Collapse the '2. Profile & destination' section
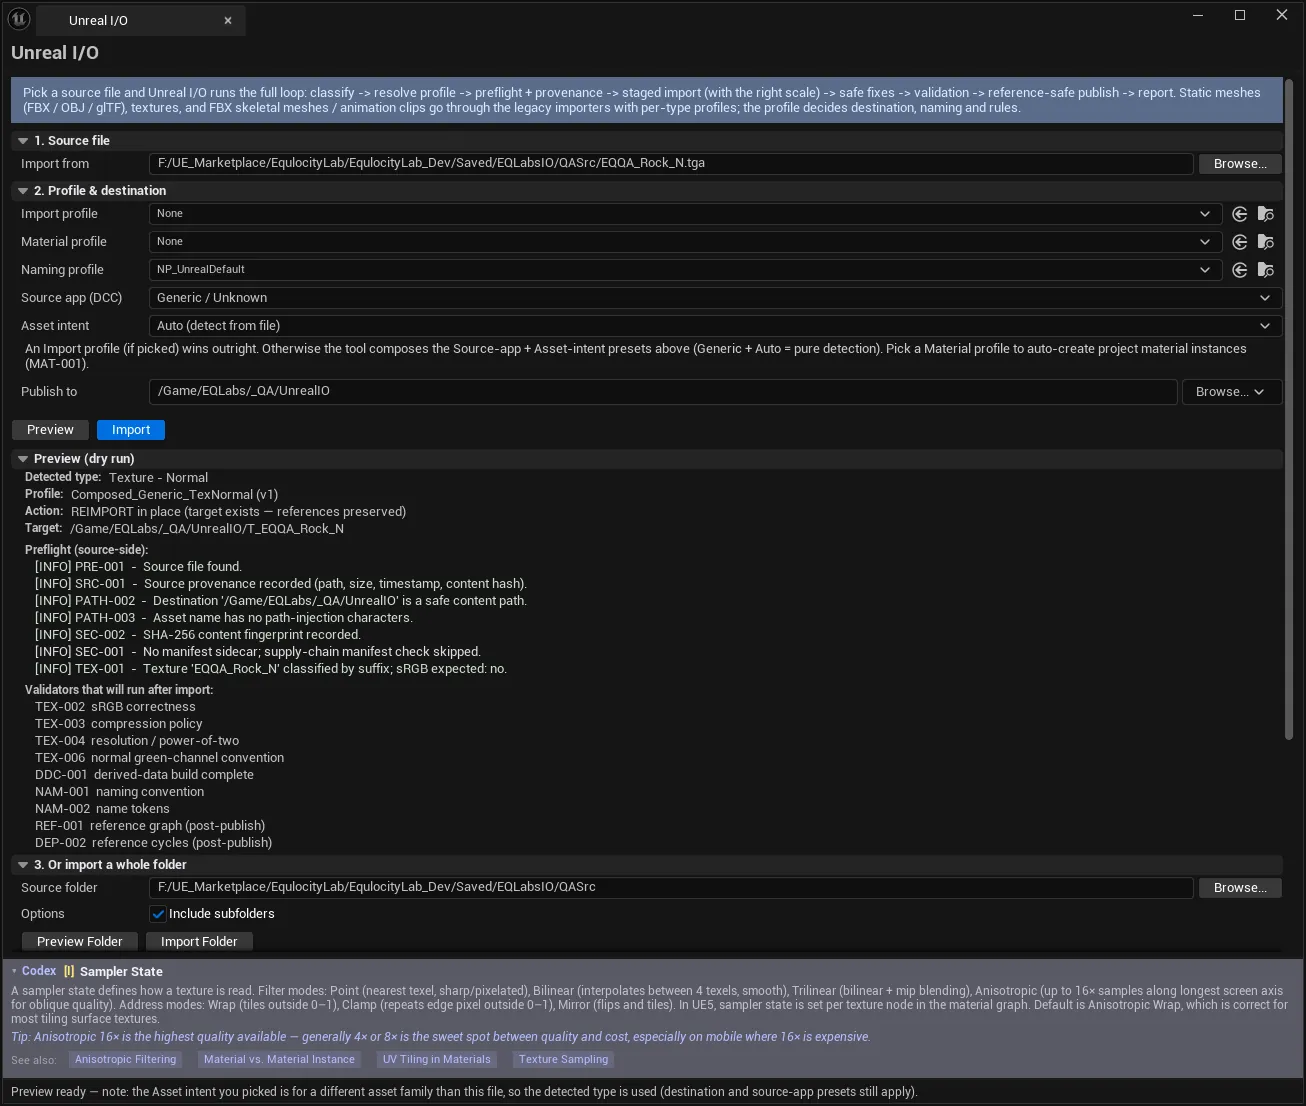Screen dimensions: 1306x1106 point(23,191)
